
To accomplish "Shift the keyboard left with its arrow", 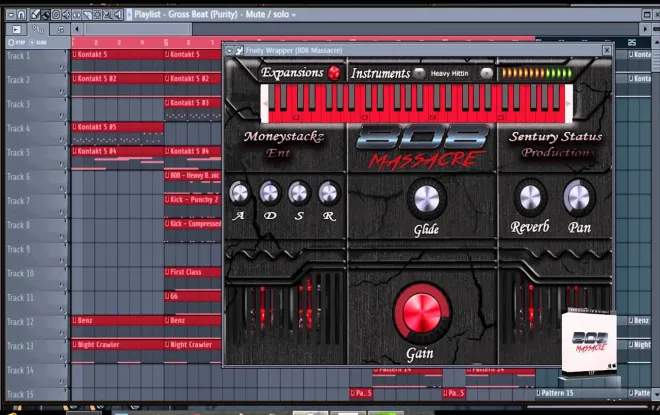I will [265, 104].
